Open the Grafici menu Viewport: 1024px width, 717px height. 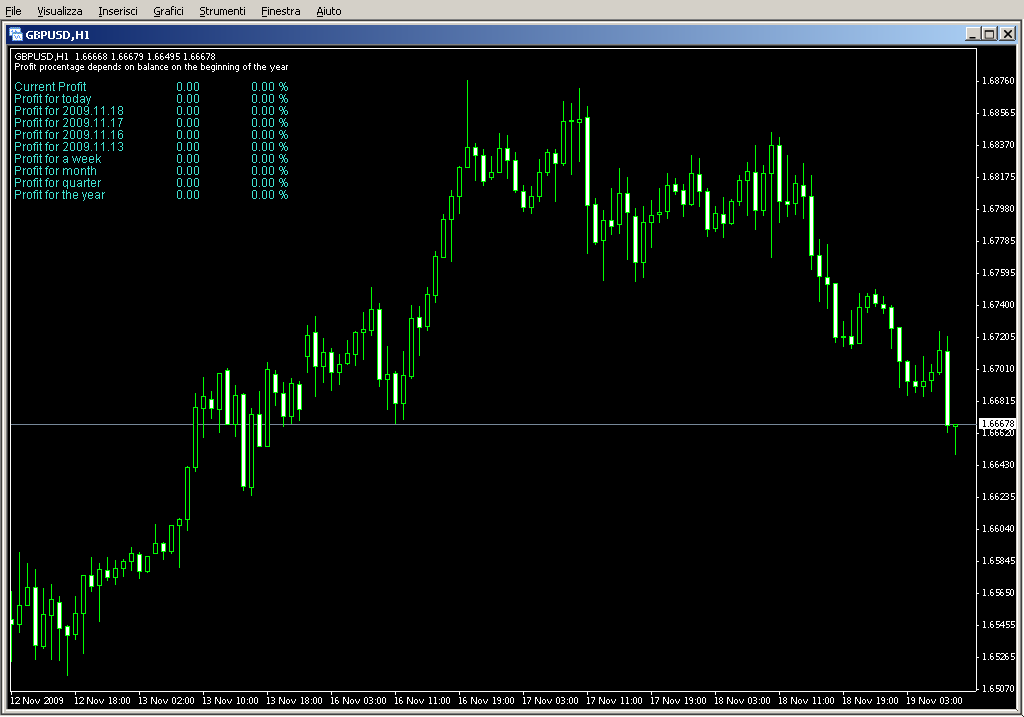click(168, 11)
